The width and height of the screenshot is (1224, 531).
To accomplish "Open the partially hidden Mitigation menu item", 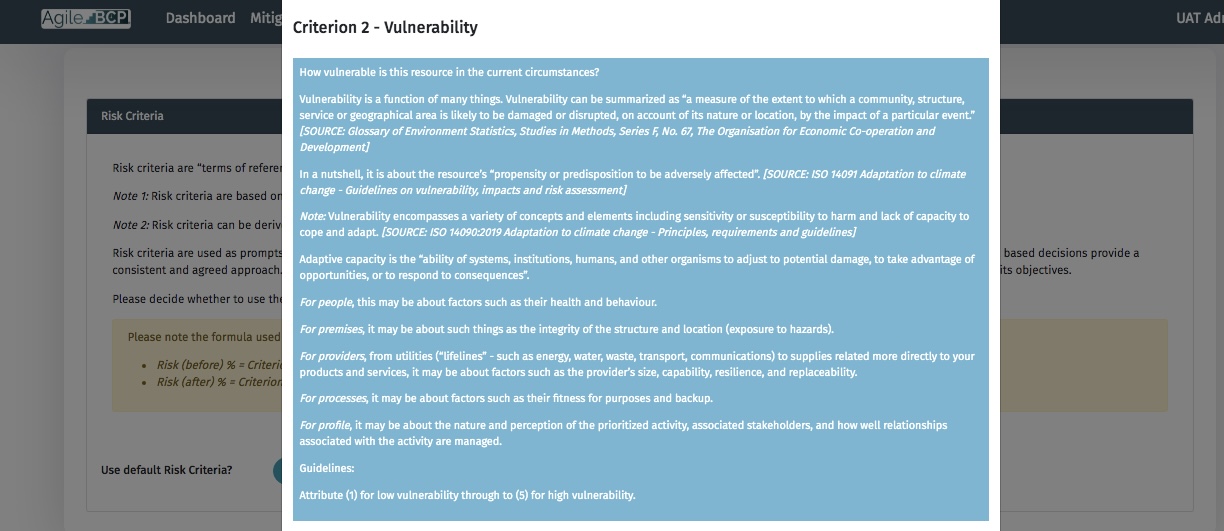I will pos(265,18).
